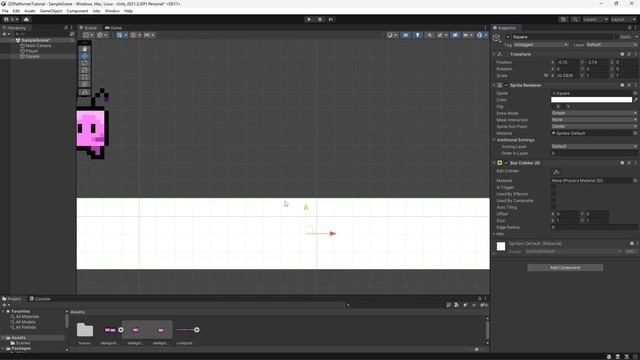Open Unity cloud services icon
The image size is (640, 360).
point(27,19)
